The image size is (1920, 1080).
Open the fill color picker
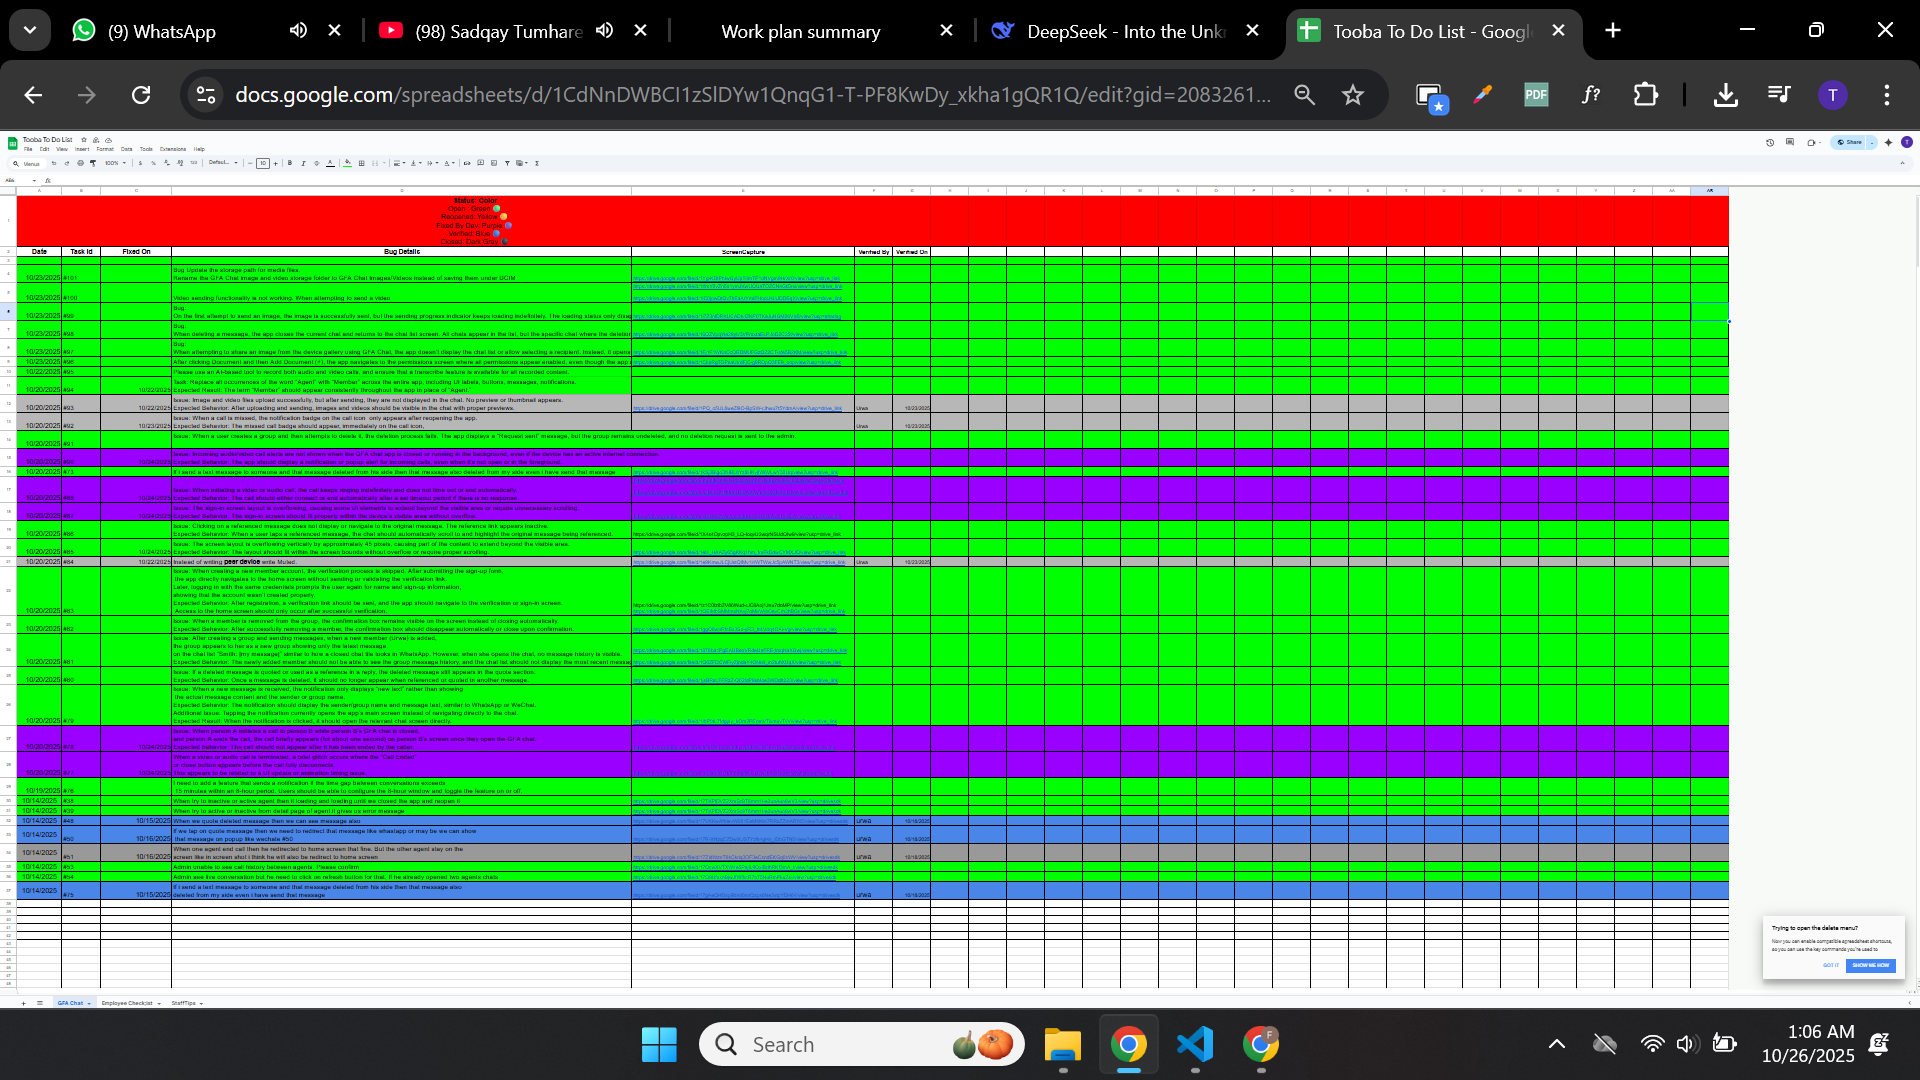(347, 163)
